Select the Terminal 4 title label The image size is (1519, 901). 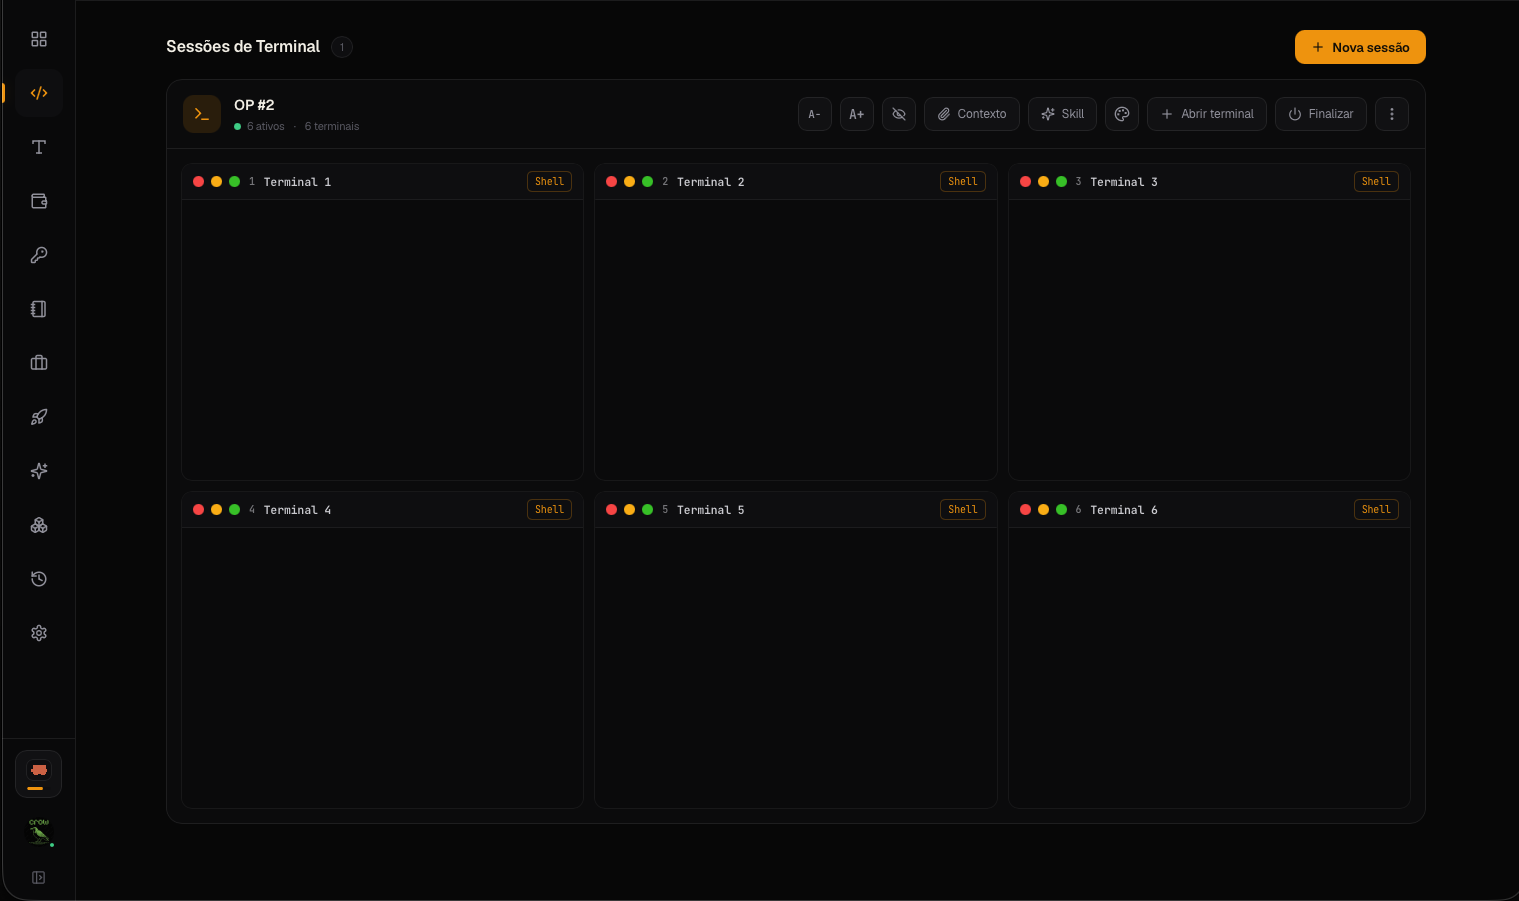(x=297, y=510)
